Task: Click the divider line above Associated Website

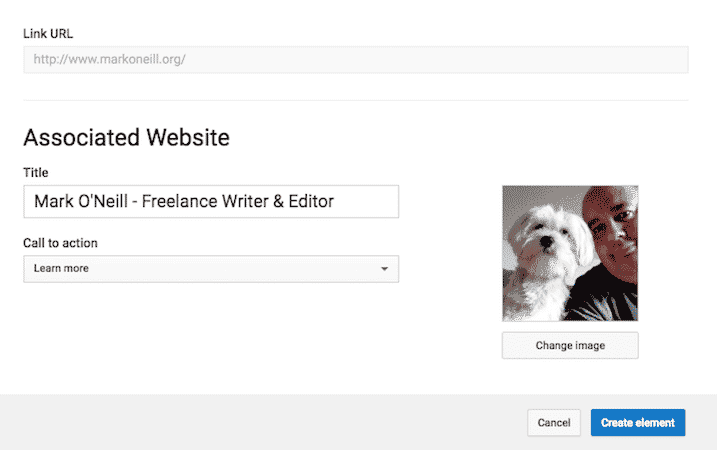Action: pos(355,100)
